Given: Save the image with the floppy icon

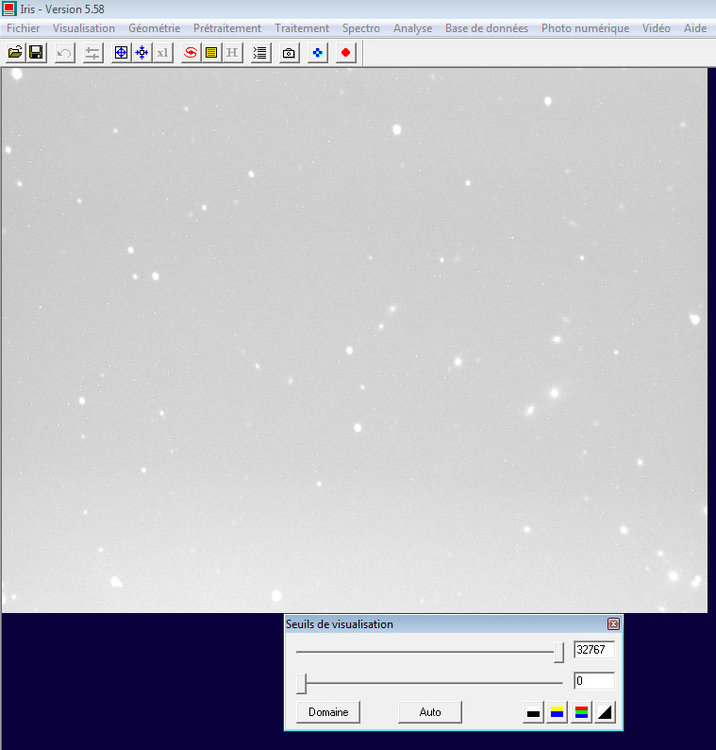Looking at the screenshot, I should click(x=36, y=52).
